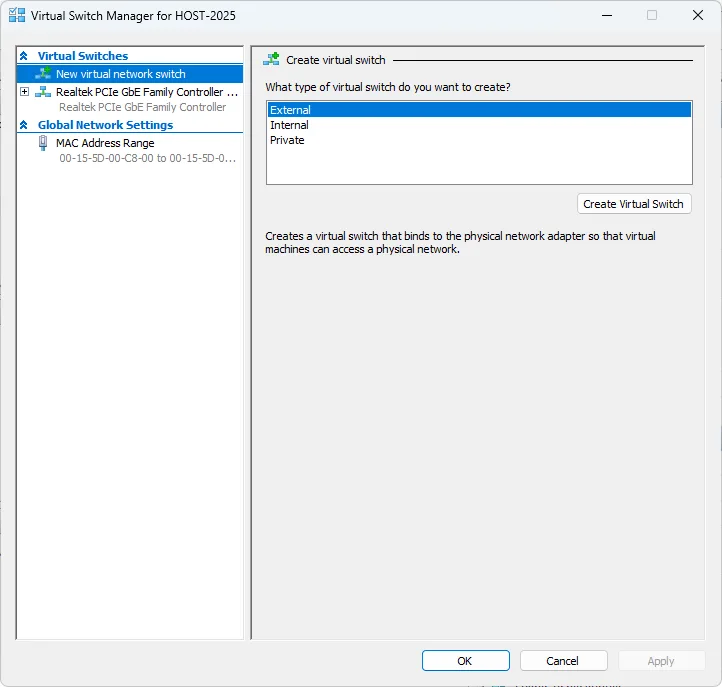Open MAC Address Range settings
Viewport: 722px width, 687px height.
pyautogui.click(x=105, y=143)
